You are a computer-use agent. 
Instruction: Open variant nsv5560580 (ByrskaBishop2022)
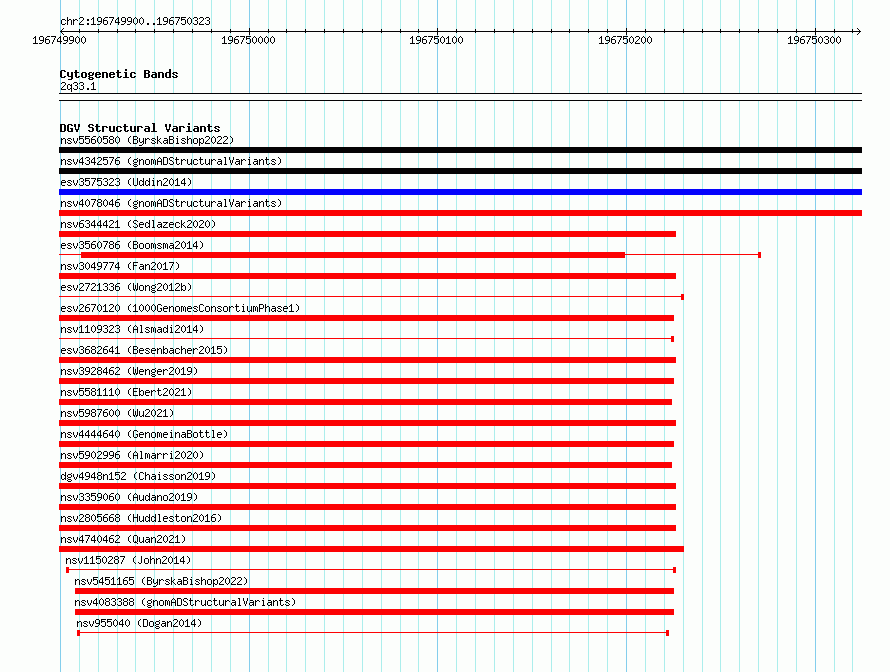pos(147,140)
